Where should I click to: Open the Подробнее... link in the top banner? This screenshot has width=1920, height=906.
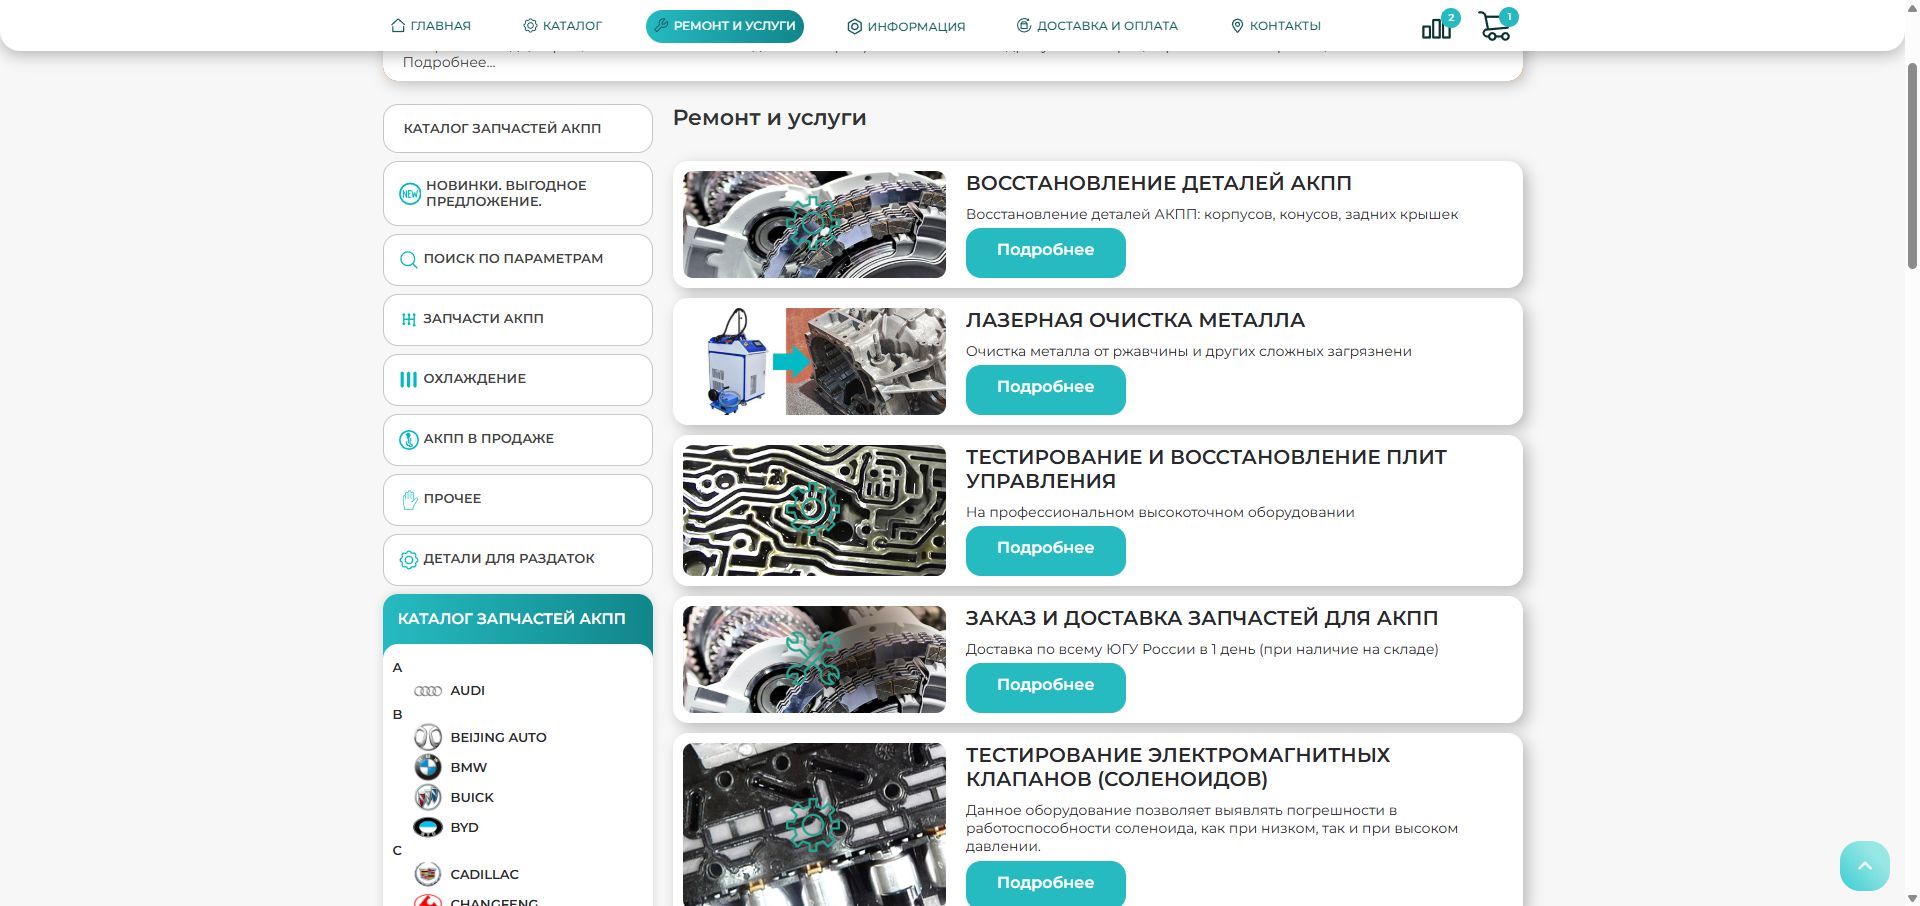coord(449,62)
